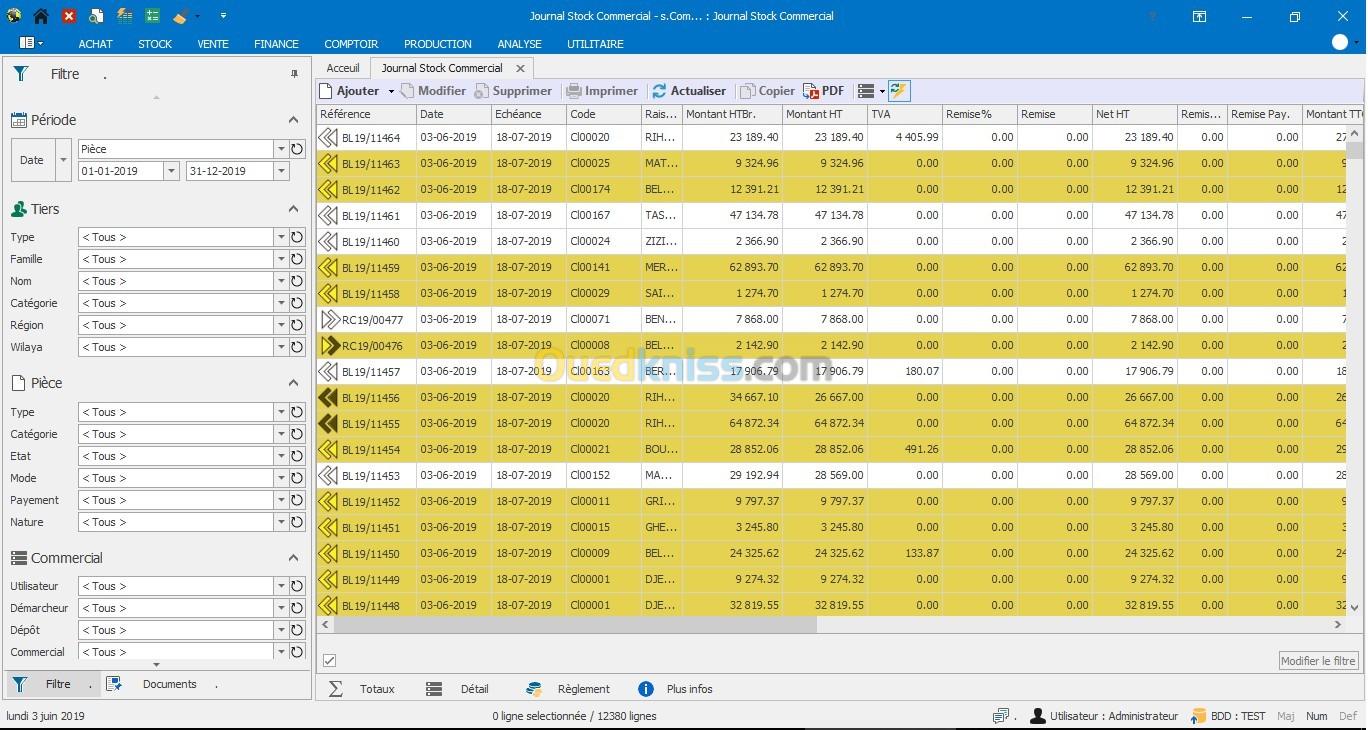Toggle the filter enabled checkbox below grid
The width and height of the screenshot is (1368, 730).
(x=329, y=660)
